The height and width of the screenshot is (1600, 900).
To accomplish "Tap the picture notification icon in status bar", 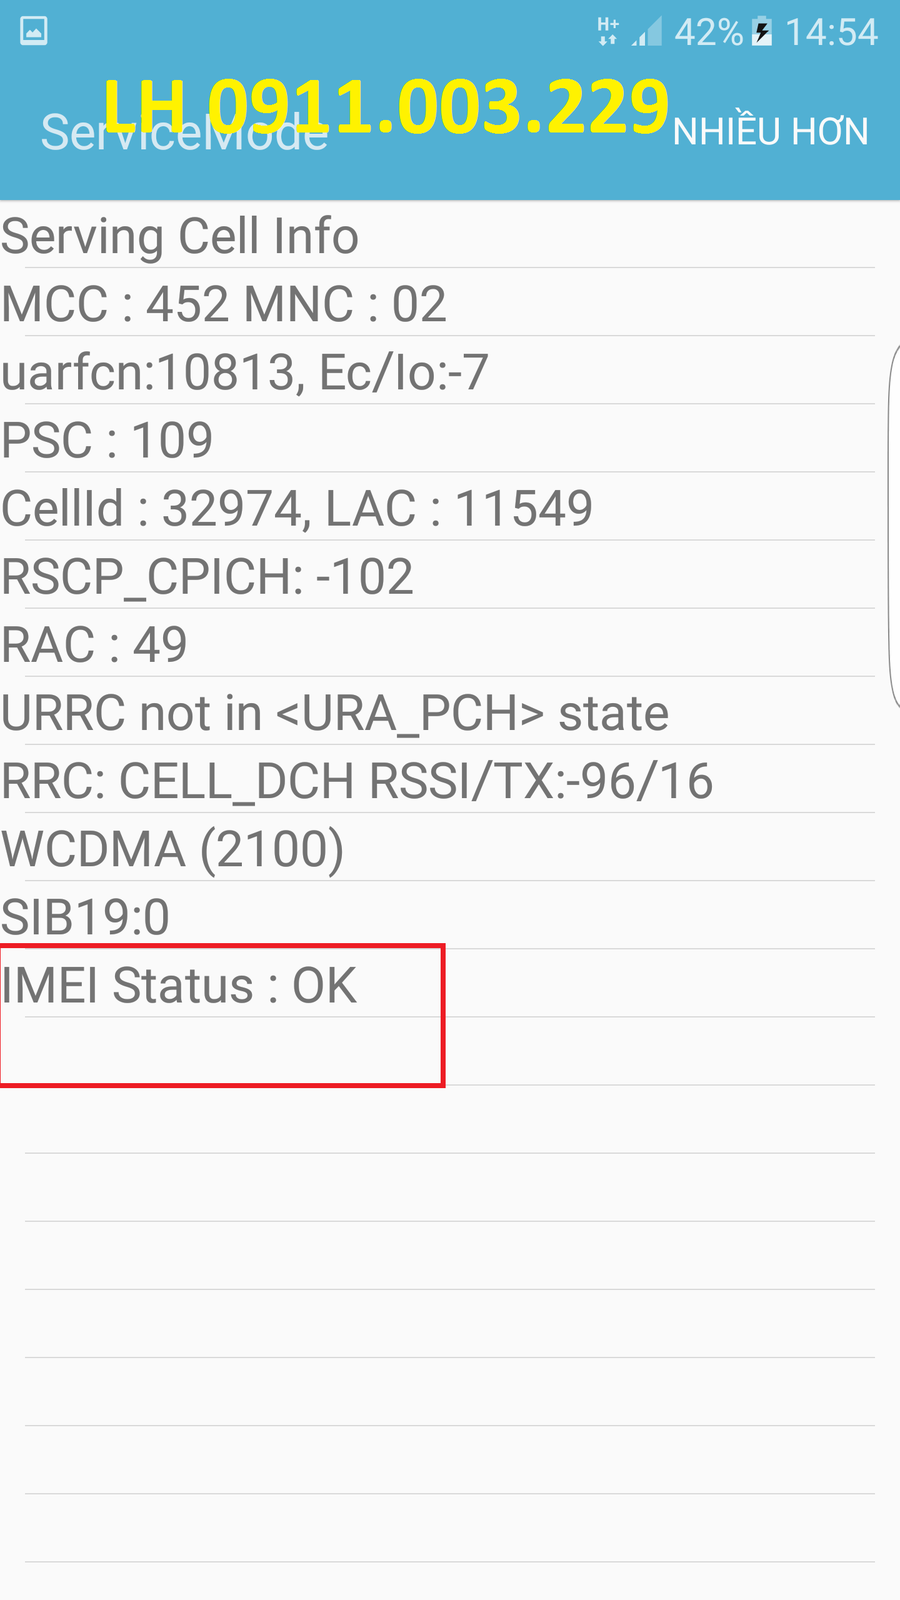I will pos(34,31).
